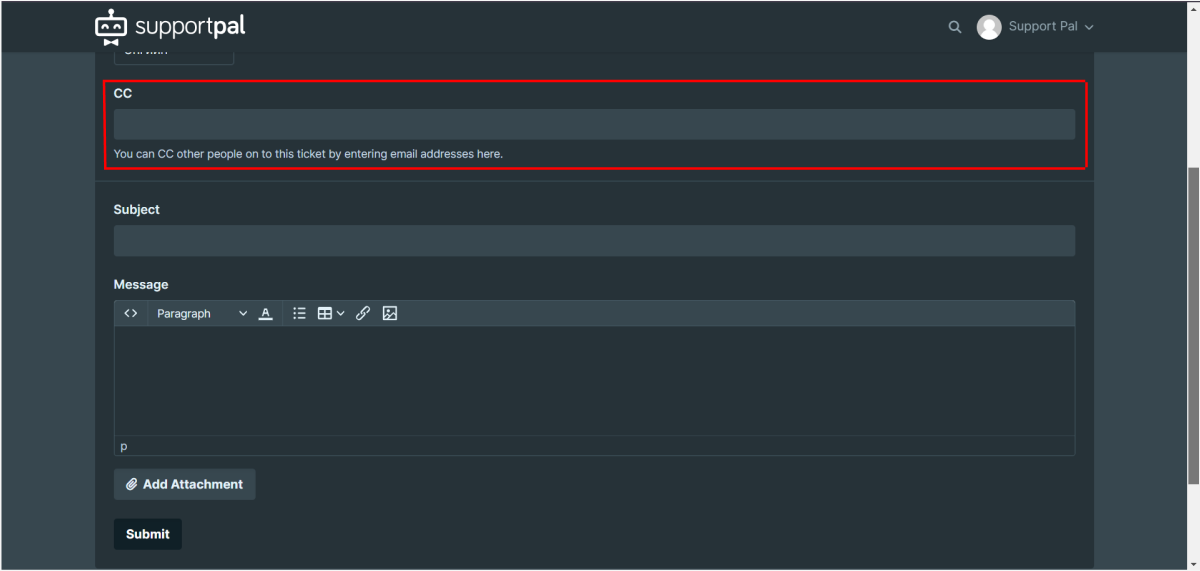Image resolution: width=1200 pixels, height=571 pixels.
Task: Click into the Subject field
Action: coord(594,240)
